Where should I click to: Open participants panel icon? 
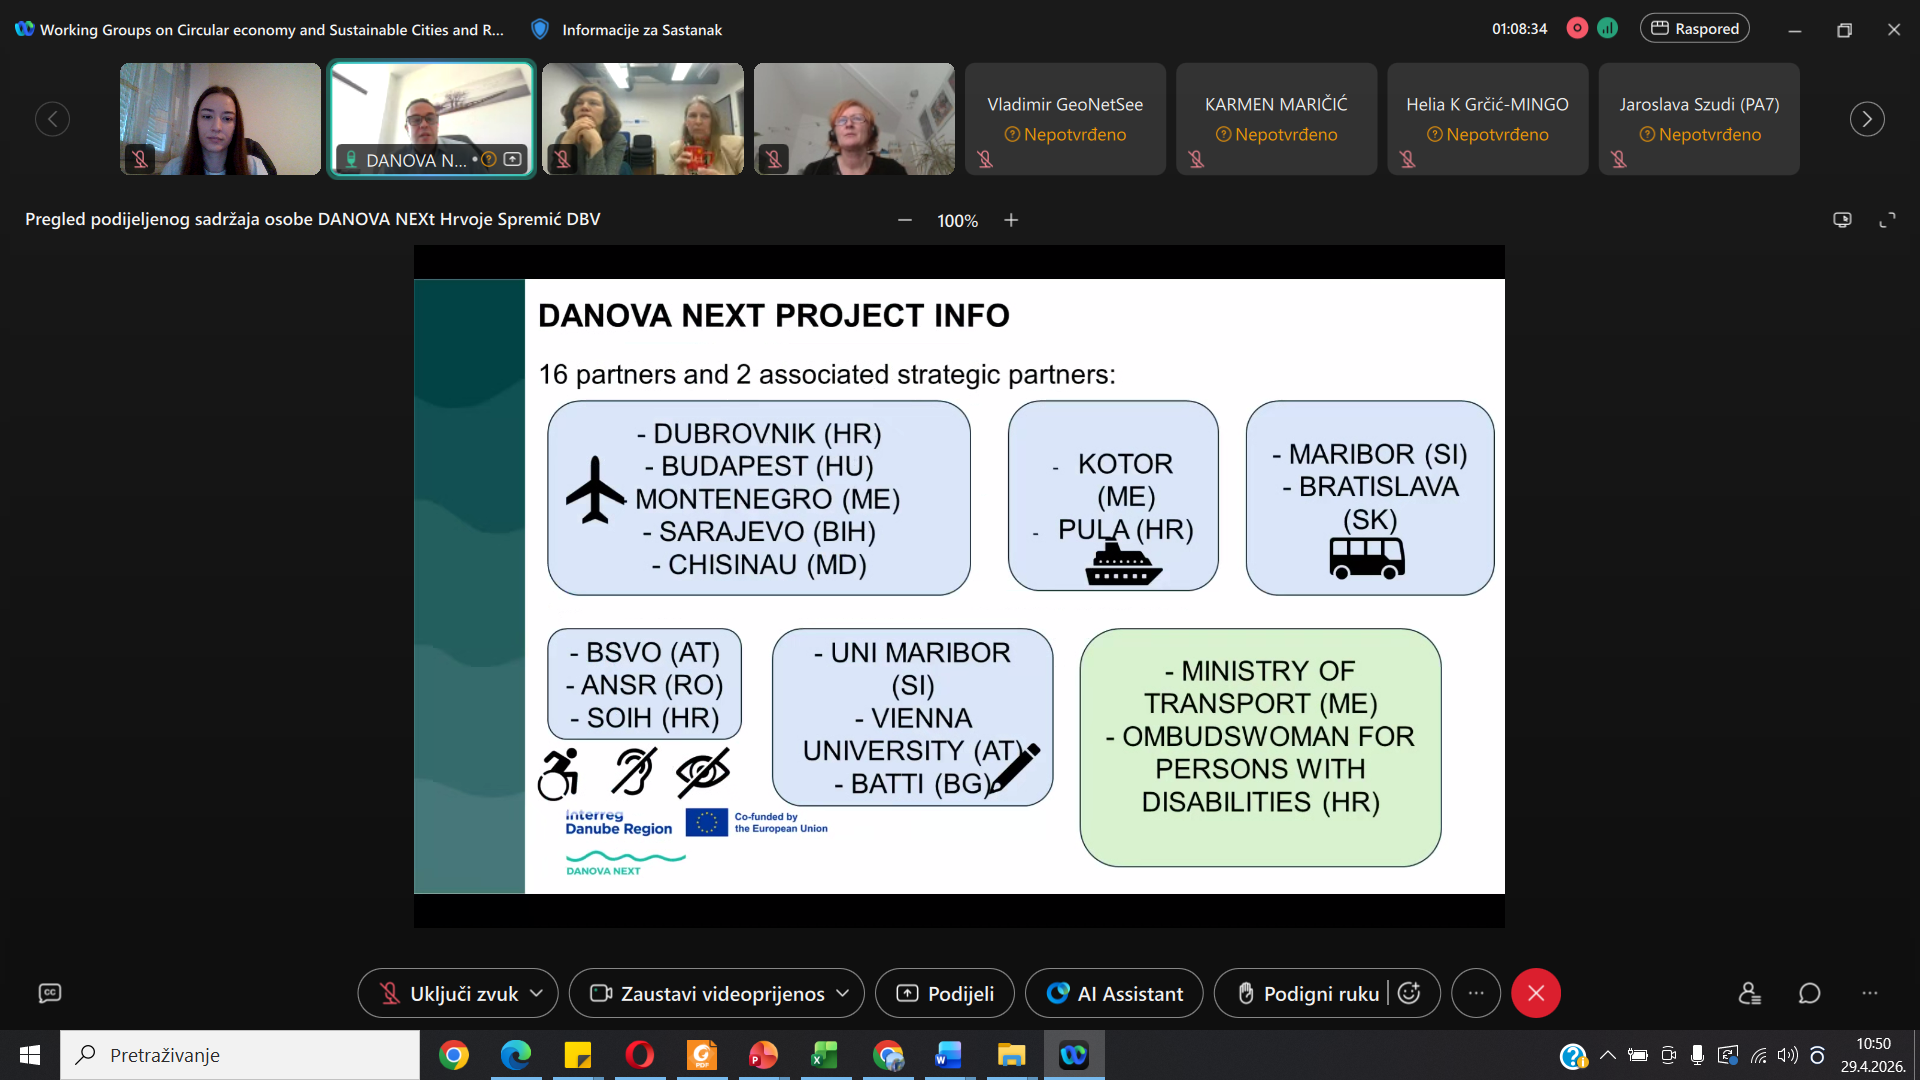point(1750,993)
